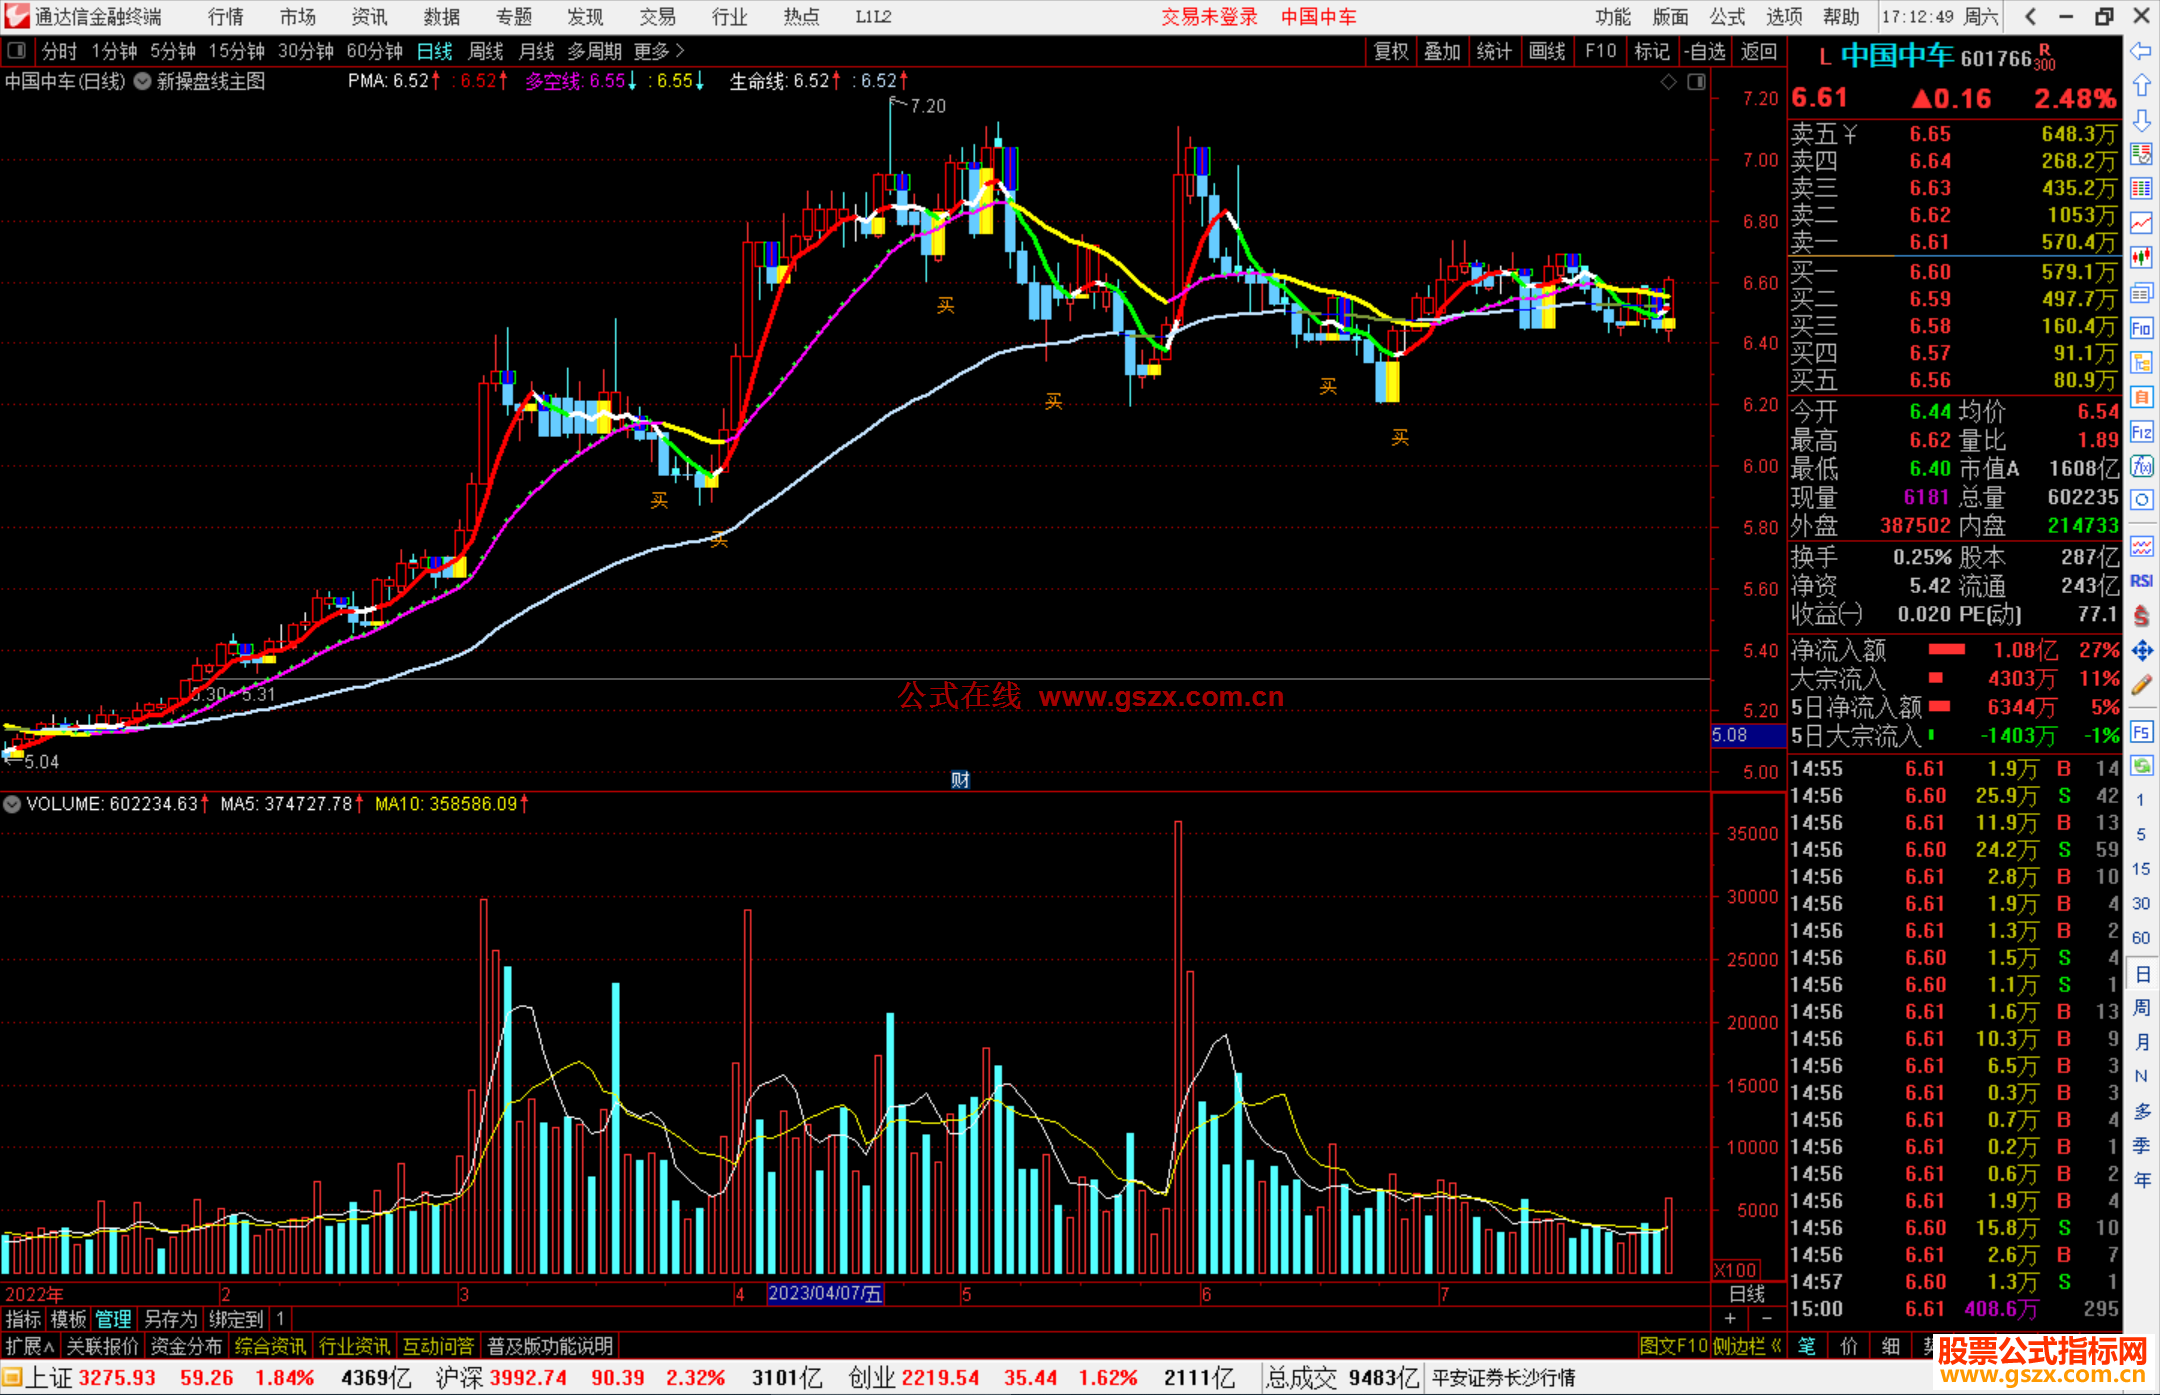The image size is (2160, 1395).
Task: Select the pencil drawing tool icon
Action: tap(2141, 685)
